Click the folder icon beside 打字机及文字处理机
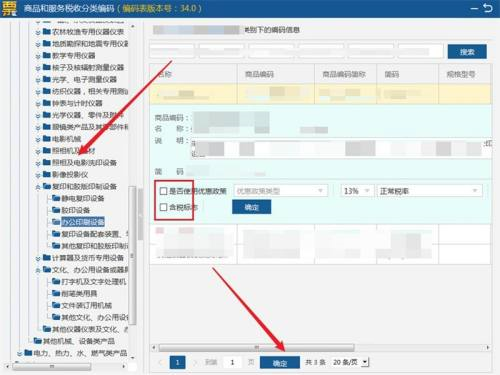 coord(56,282)
